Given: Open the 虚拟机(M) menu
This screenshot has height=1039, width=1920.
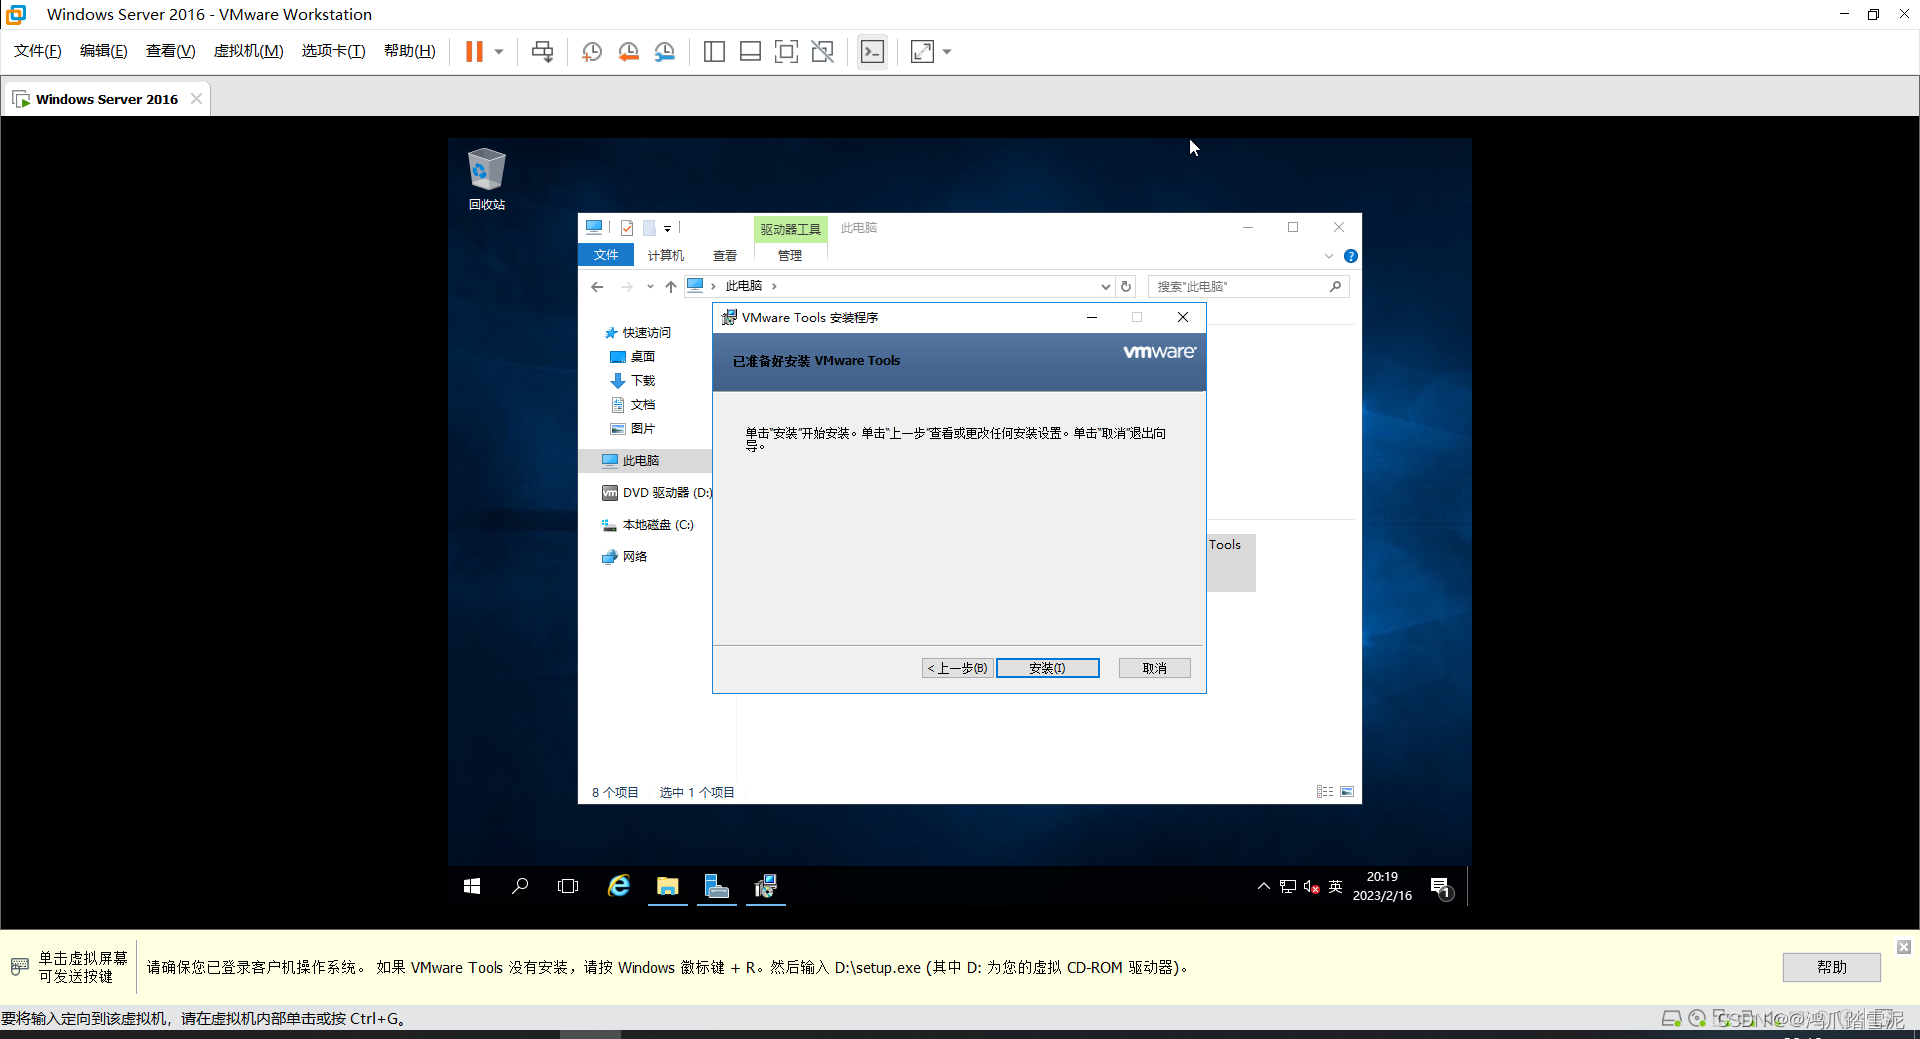Looking at the screenshot, I should coord(248,51).
